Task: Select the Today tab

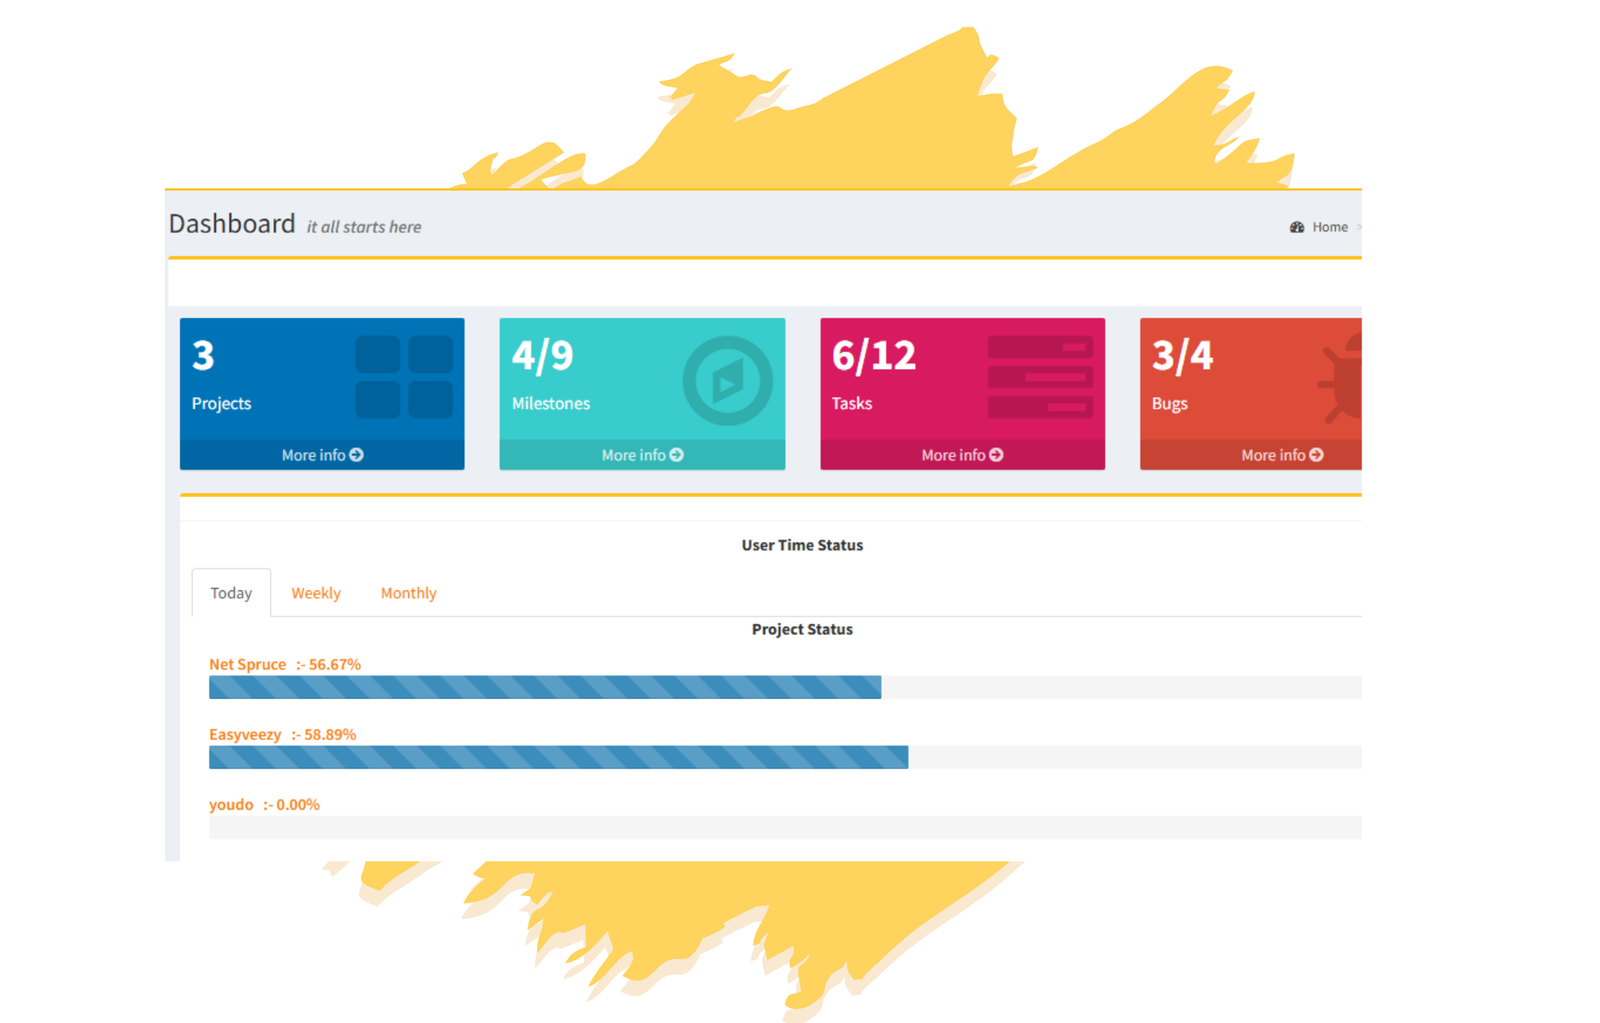Action: (231, 593)
